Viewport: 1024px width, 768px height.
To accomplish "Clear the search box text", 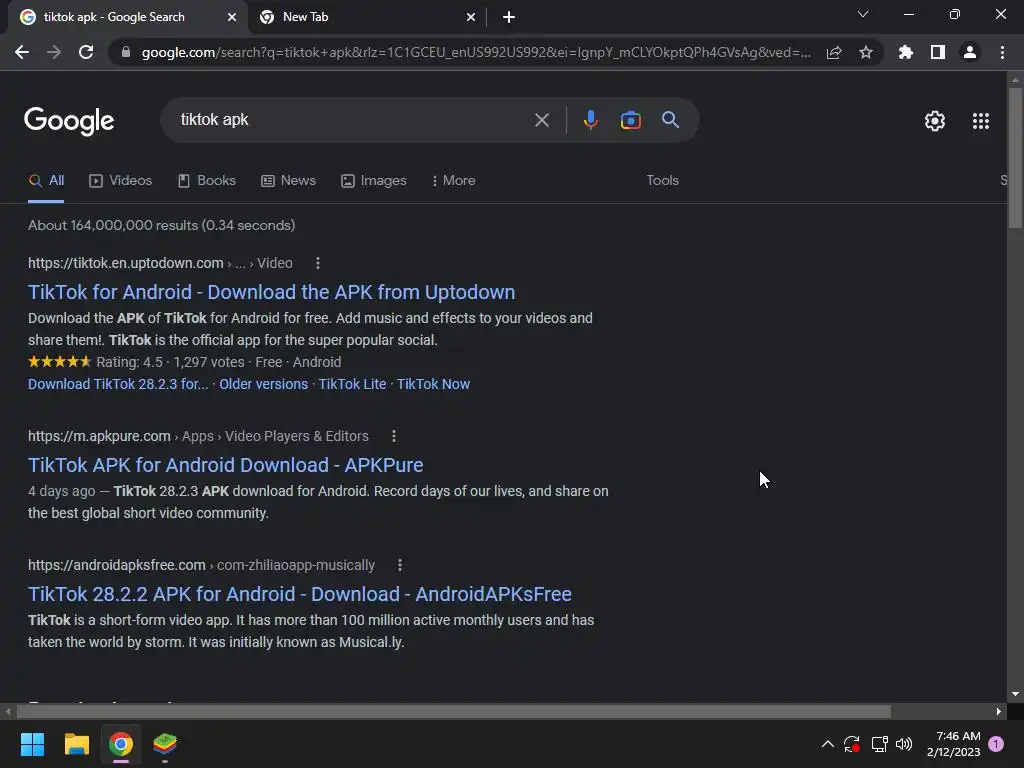I will (541, 120).
